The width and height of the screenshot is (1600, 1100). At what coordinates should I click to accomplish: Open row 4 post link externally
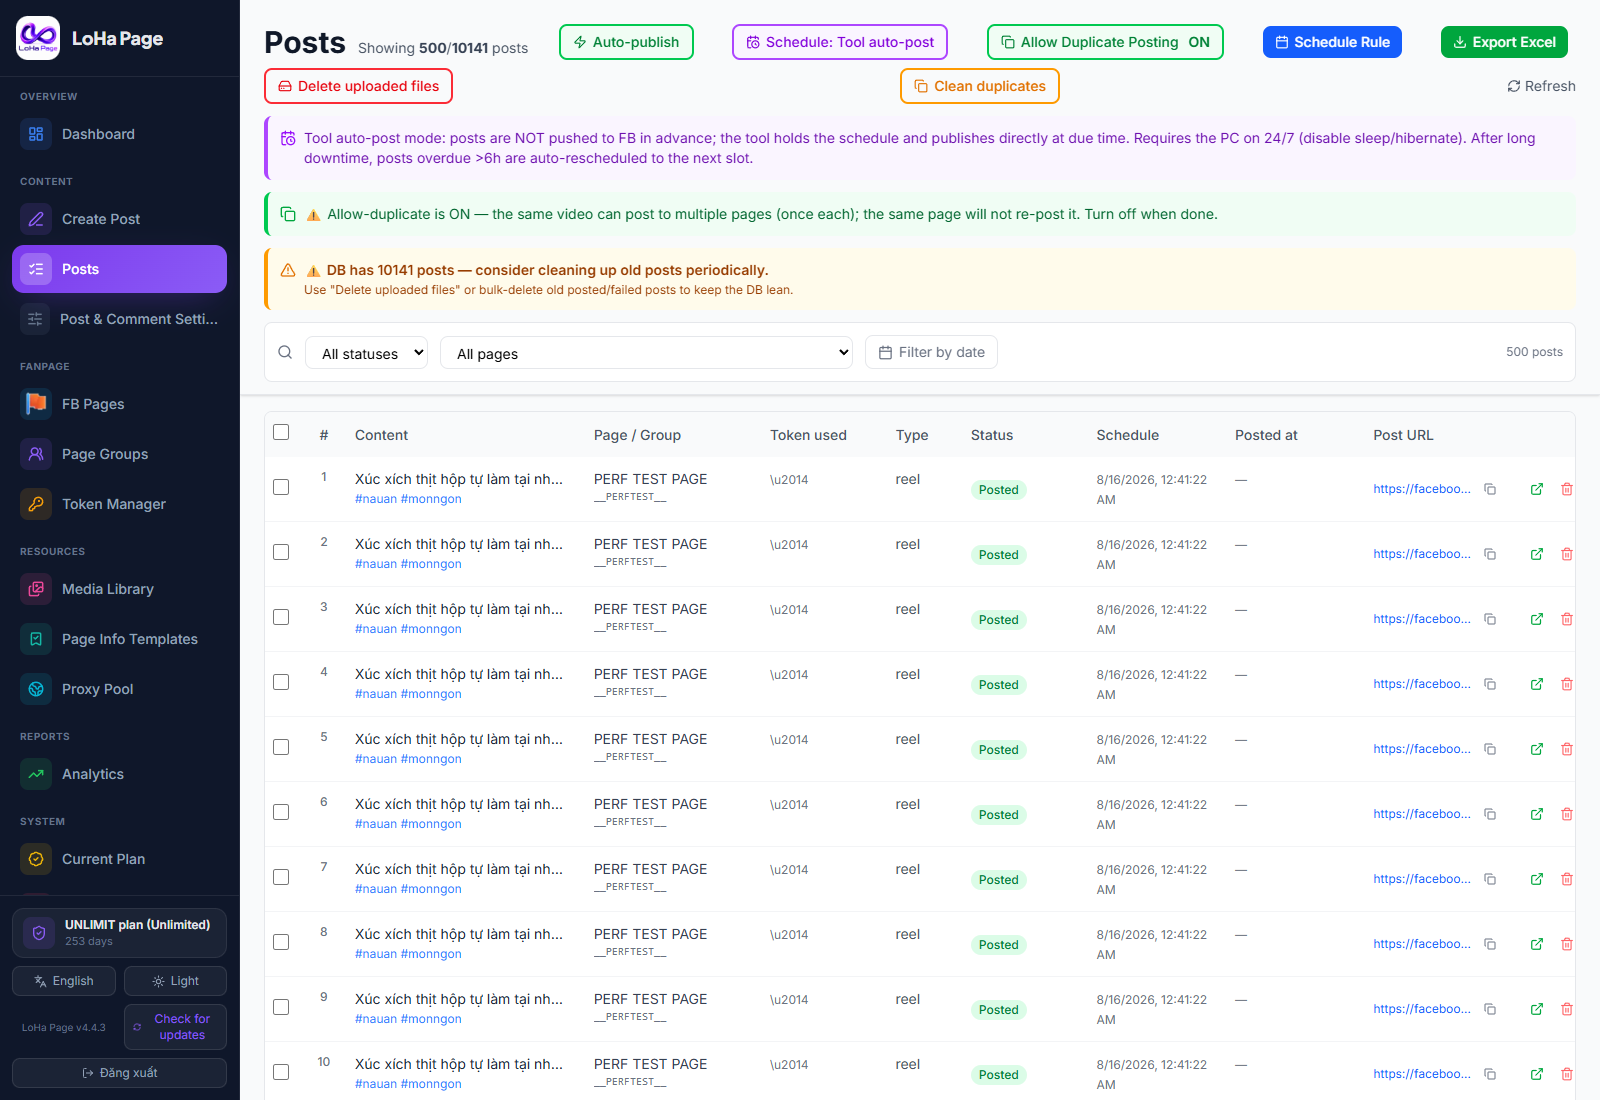click(1537, 684)
